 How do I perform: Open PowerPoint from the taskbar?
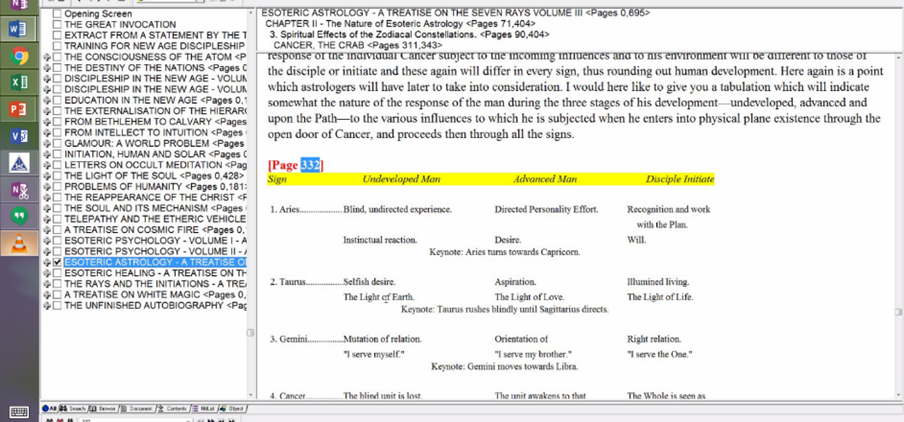click(19, 109)
